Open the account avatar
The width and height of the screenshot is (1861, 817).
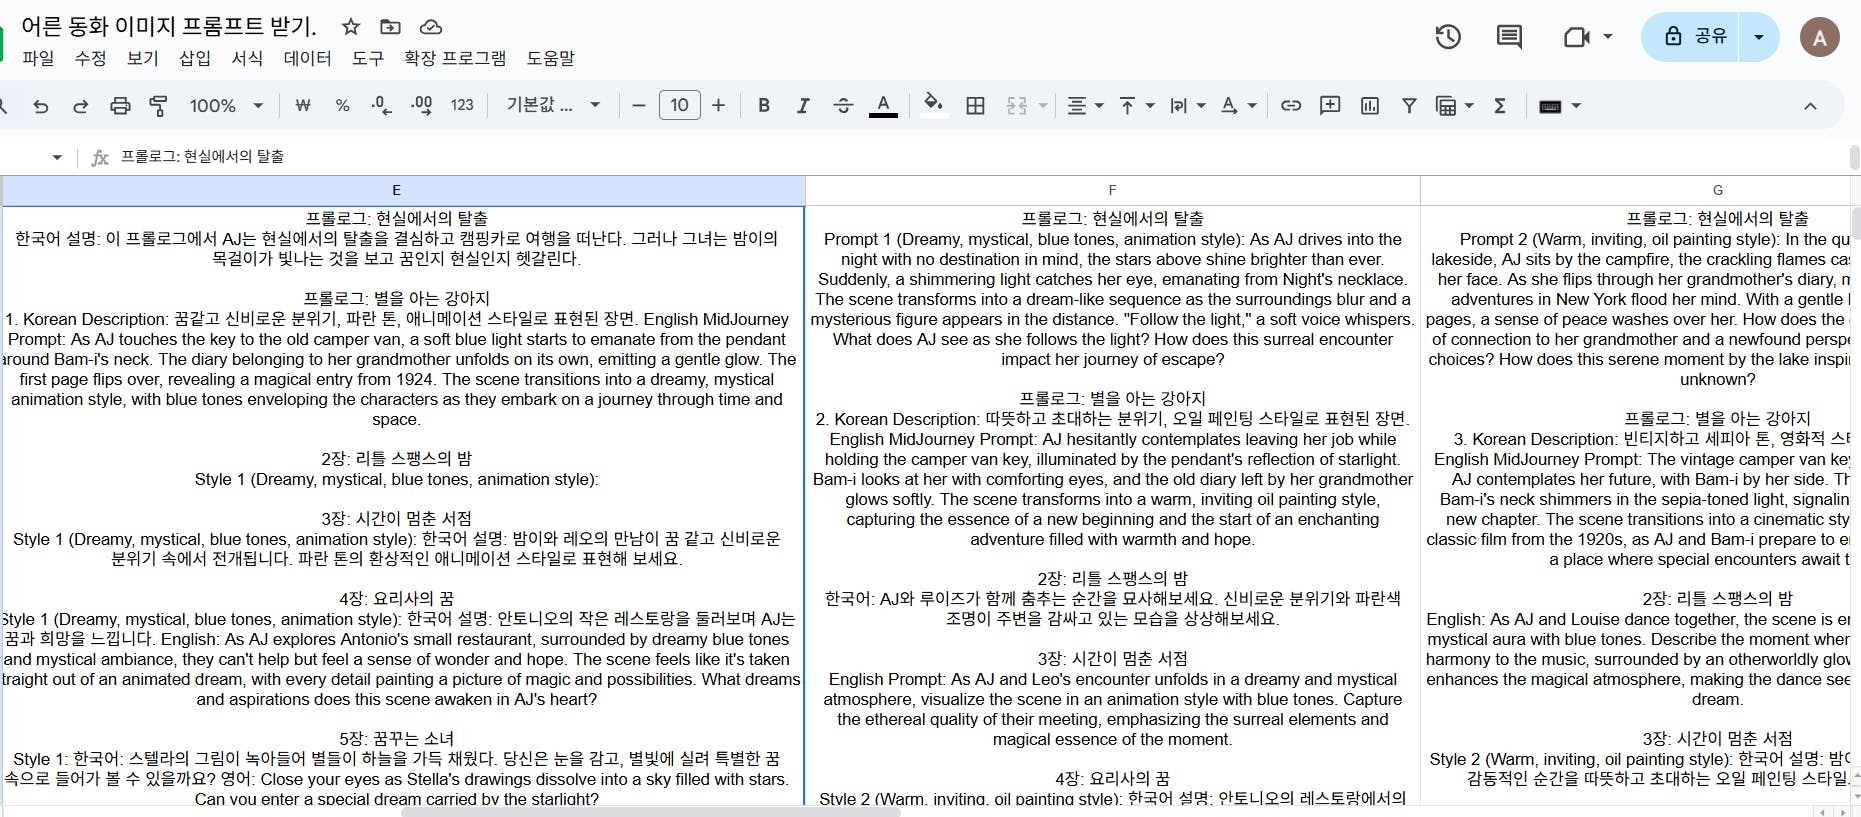1820,37
